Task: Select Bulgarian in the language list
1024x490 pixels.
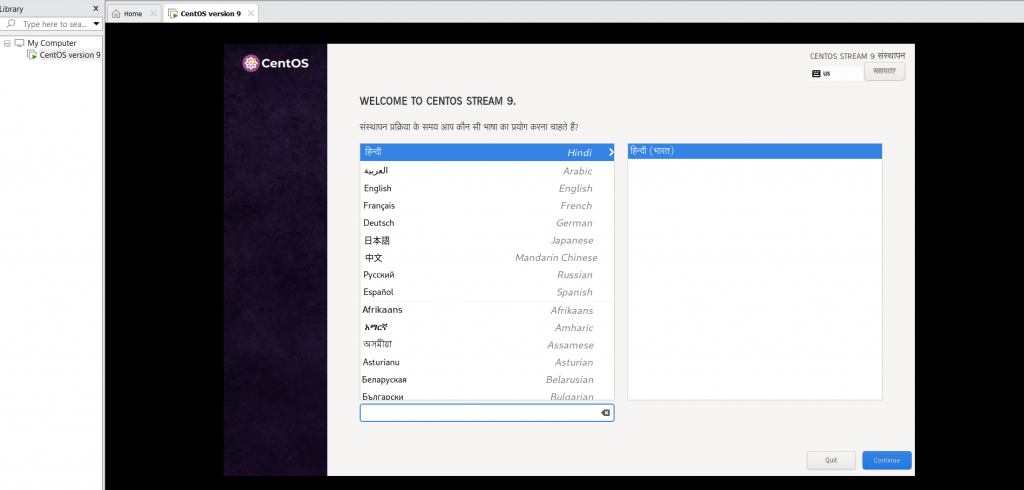Action: (x=487, y=395)
